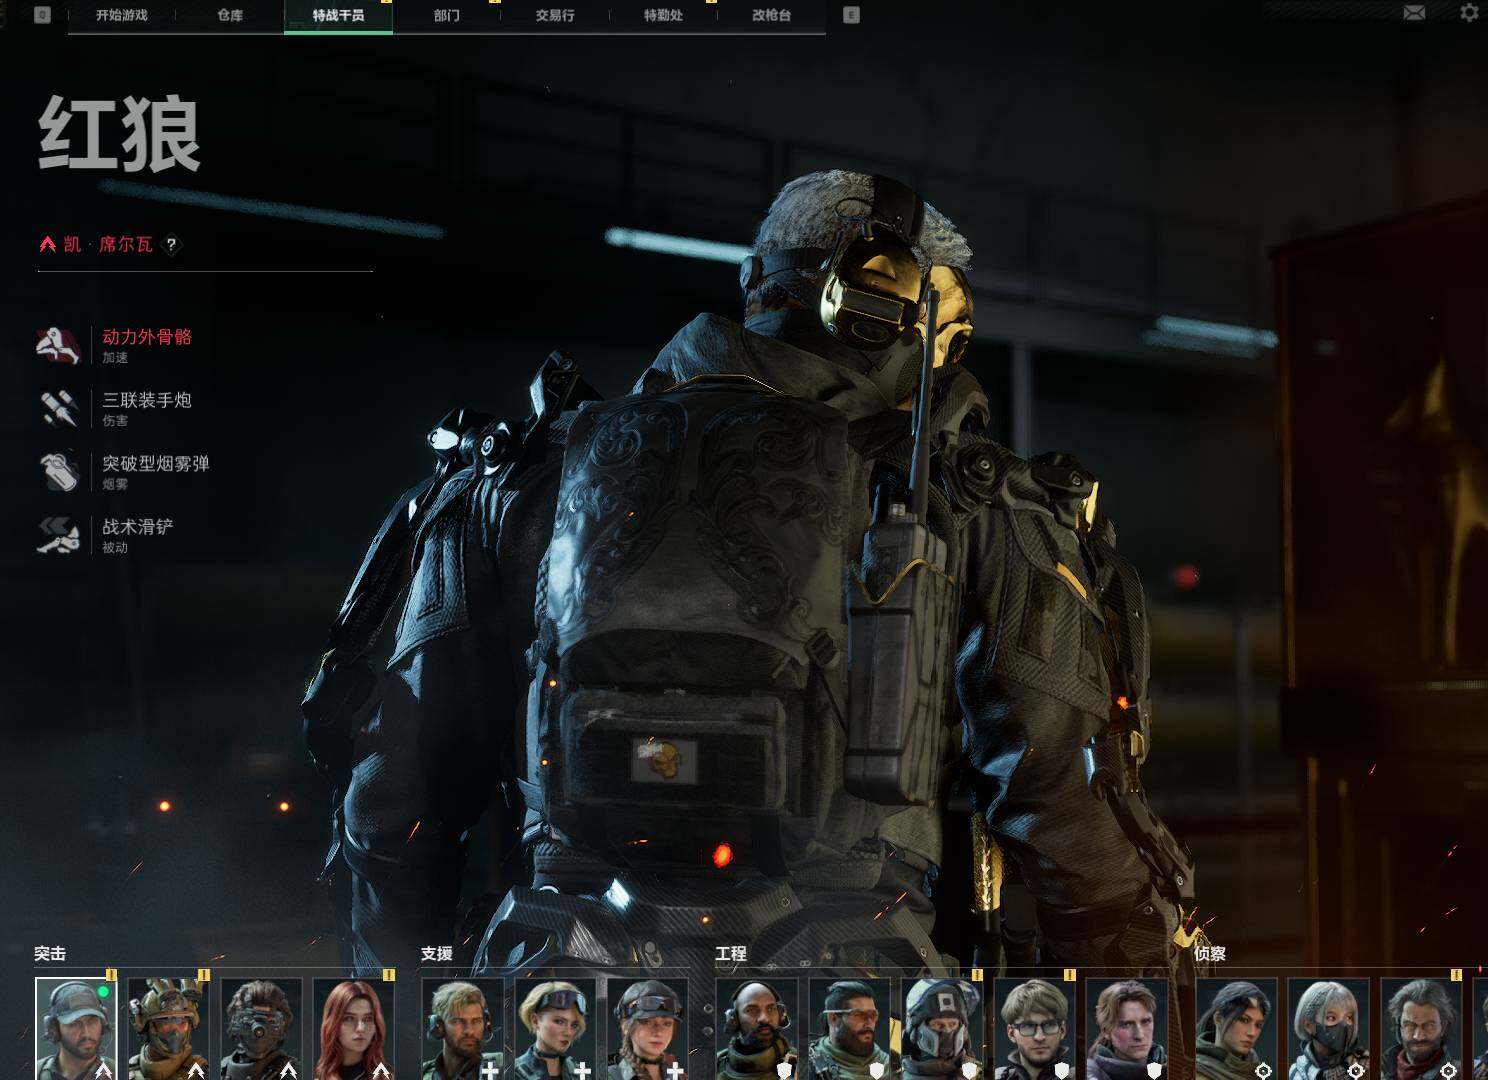Image resolution: width=1488 pixels, height=1080 pixels.
Task: Choose the bald bearded engineer operator
Action: [757, 1029]
